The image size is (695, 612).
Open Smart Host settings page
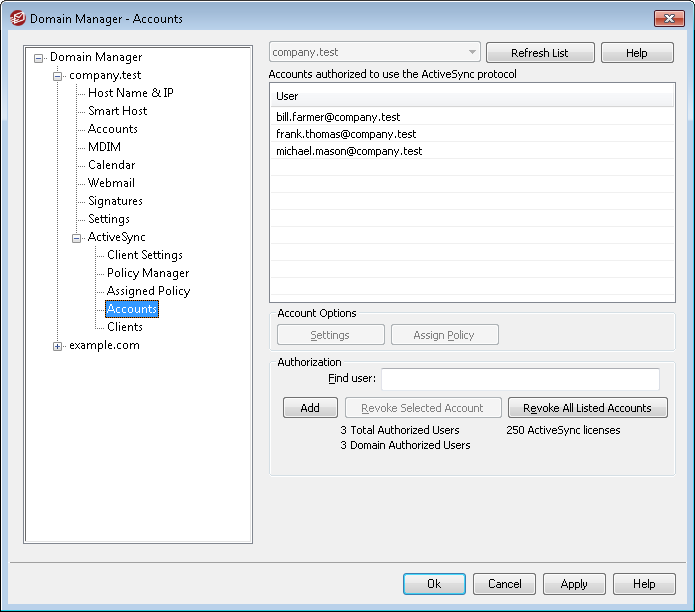coord(117,111)
